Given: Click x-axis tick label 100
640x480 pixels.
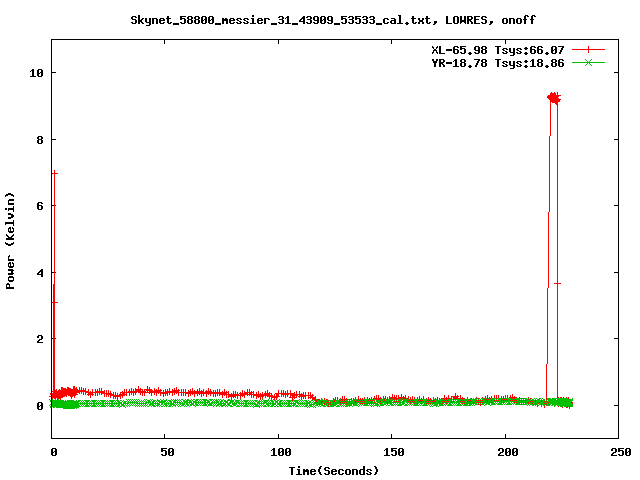Looking at the screenshot, I should tap(280, 452).
